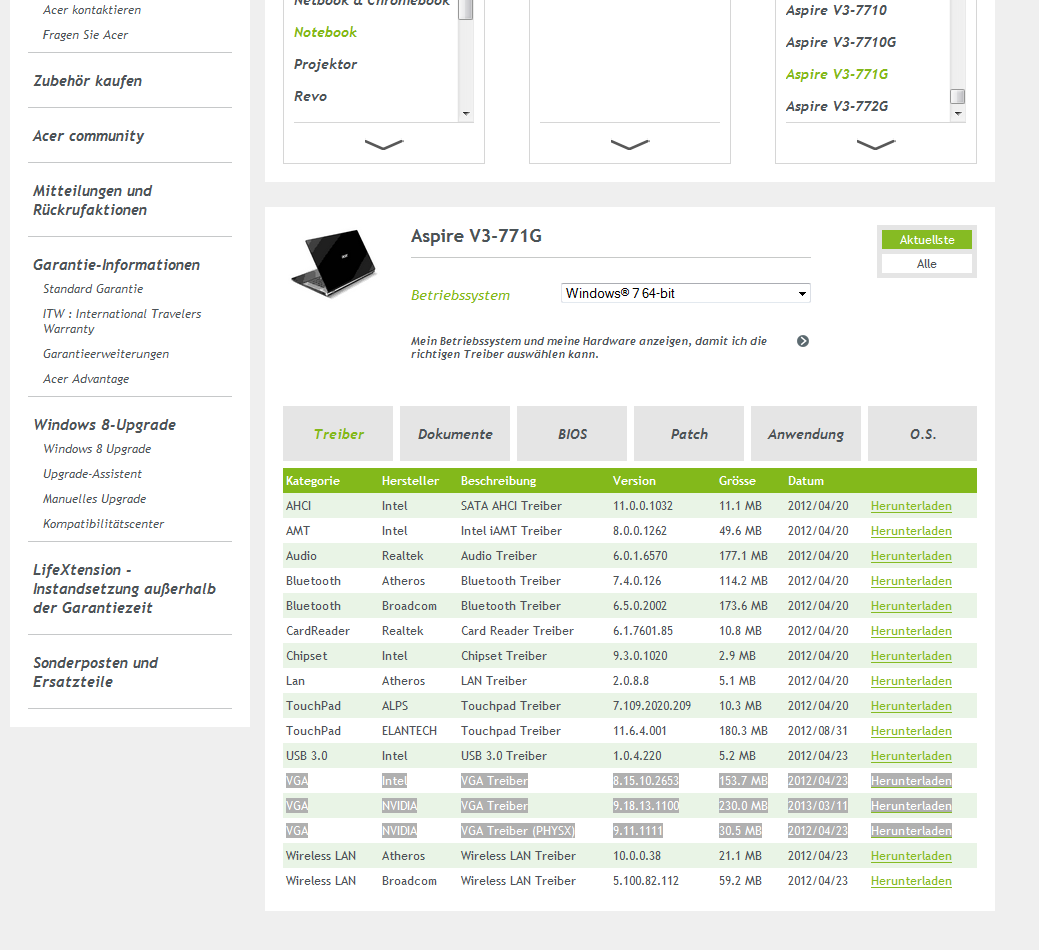Open Garantie-Informationen section

[116, 265]
